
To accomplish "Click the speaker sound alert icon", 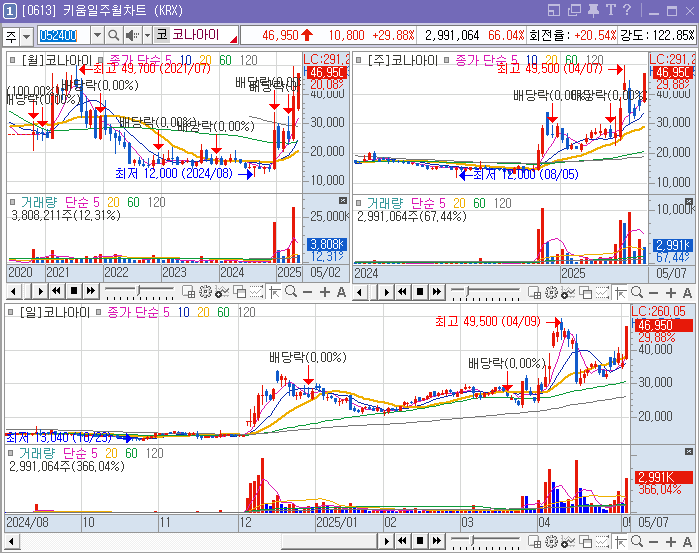I will tap(132, 35).
